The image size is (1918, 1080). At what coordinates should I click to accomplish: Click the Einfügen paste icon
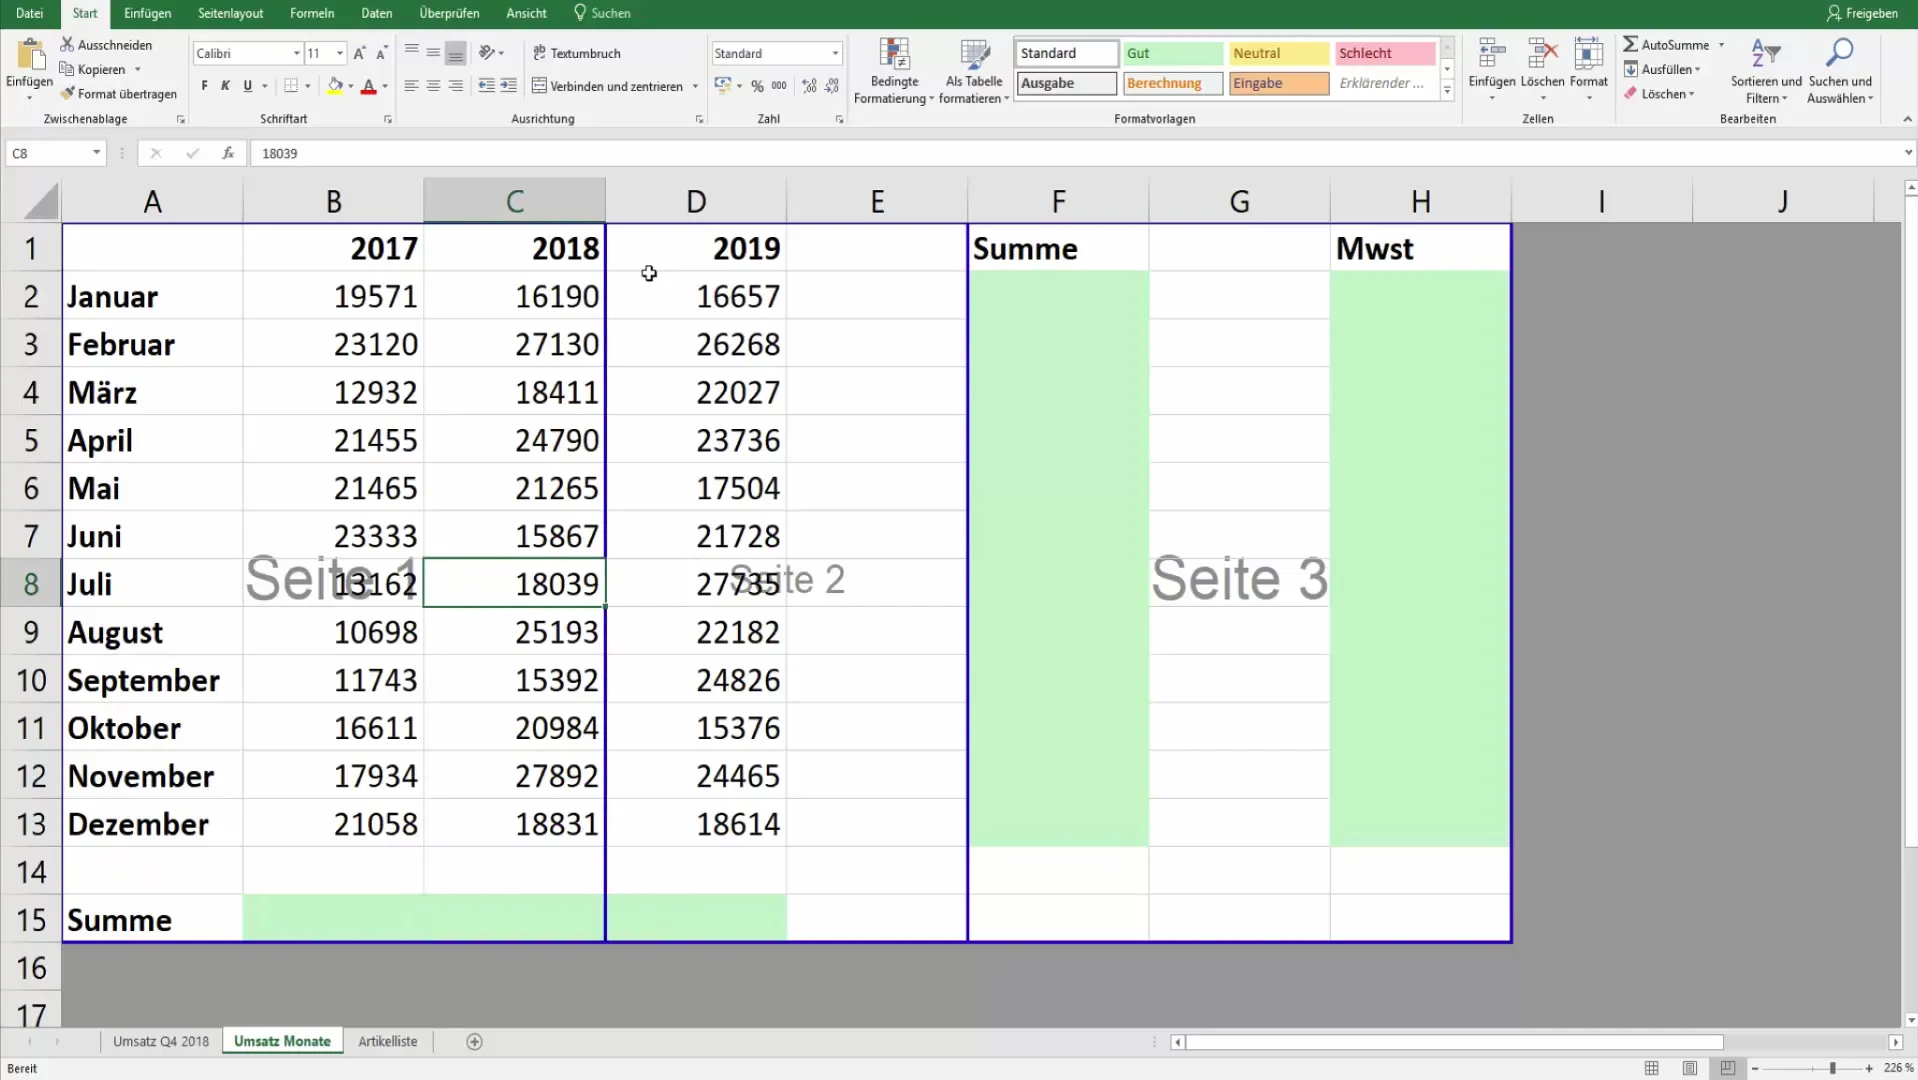29,55
